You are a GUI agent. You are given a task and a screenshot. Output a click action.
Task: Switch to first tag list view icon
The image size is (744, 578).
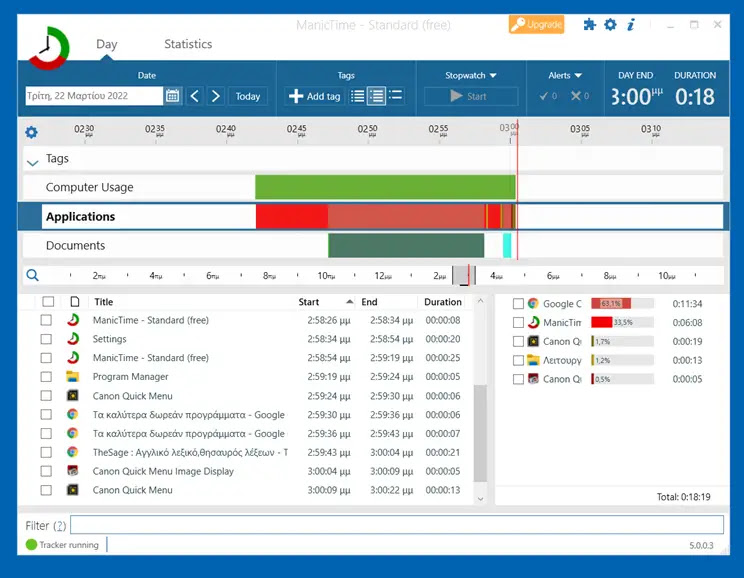click(357, 96)
